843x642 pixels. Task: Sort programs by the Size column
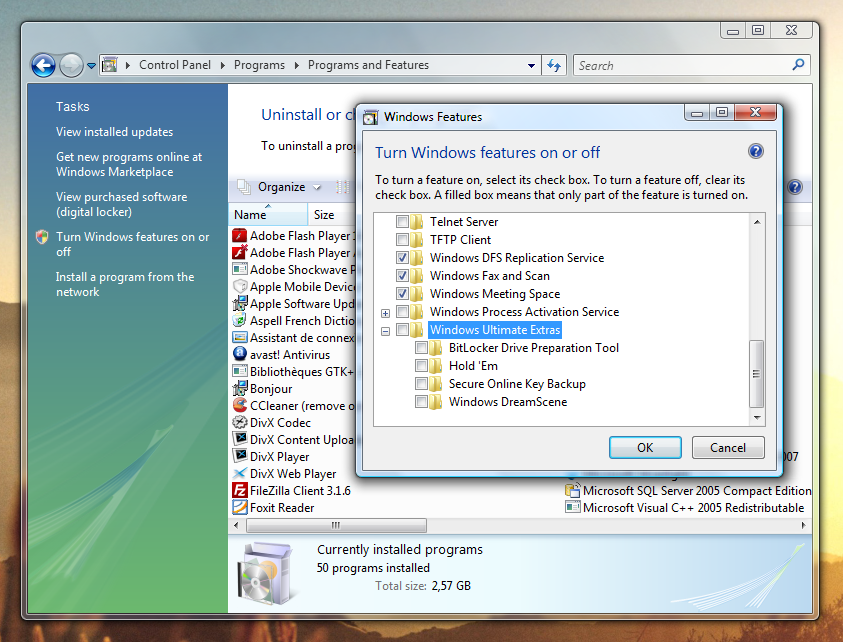tap(331, 215)
